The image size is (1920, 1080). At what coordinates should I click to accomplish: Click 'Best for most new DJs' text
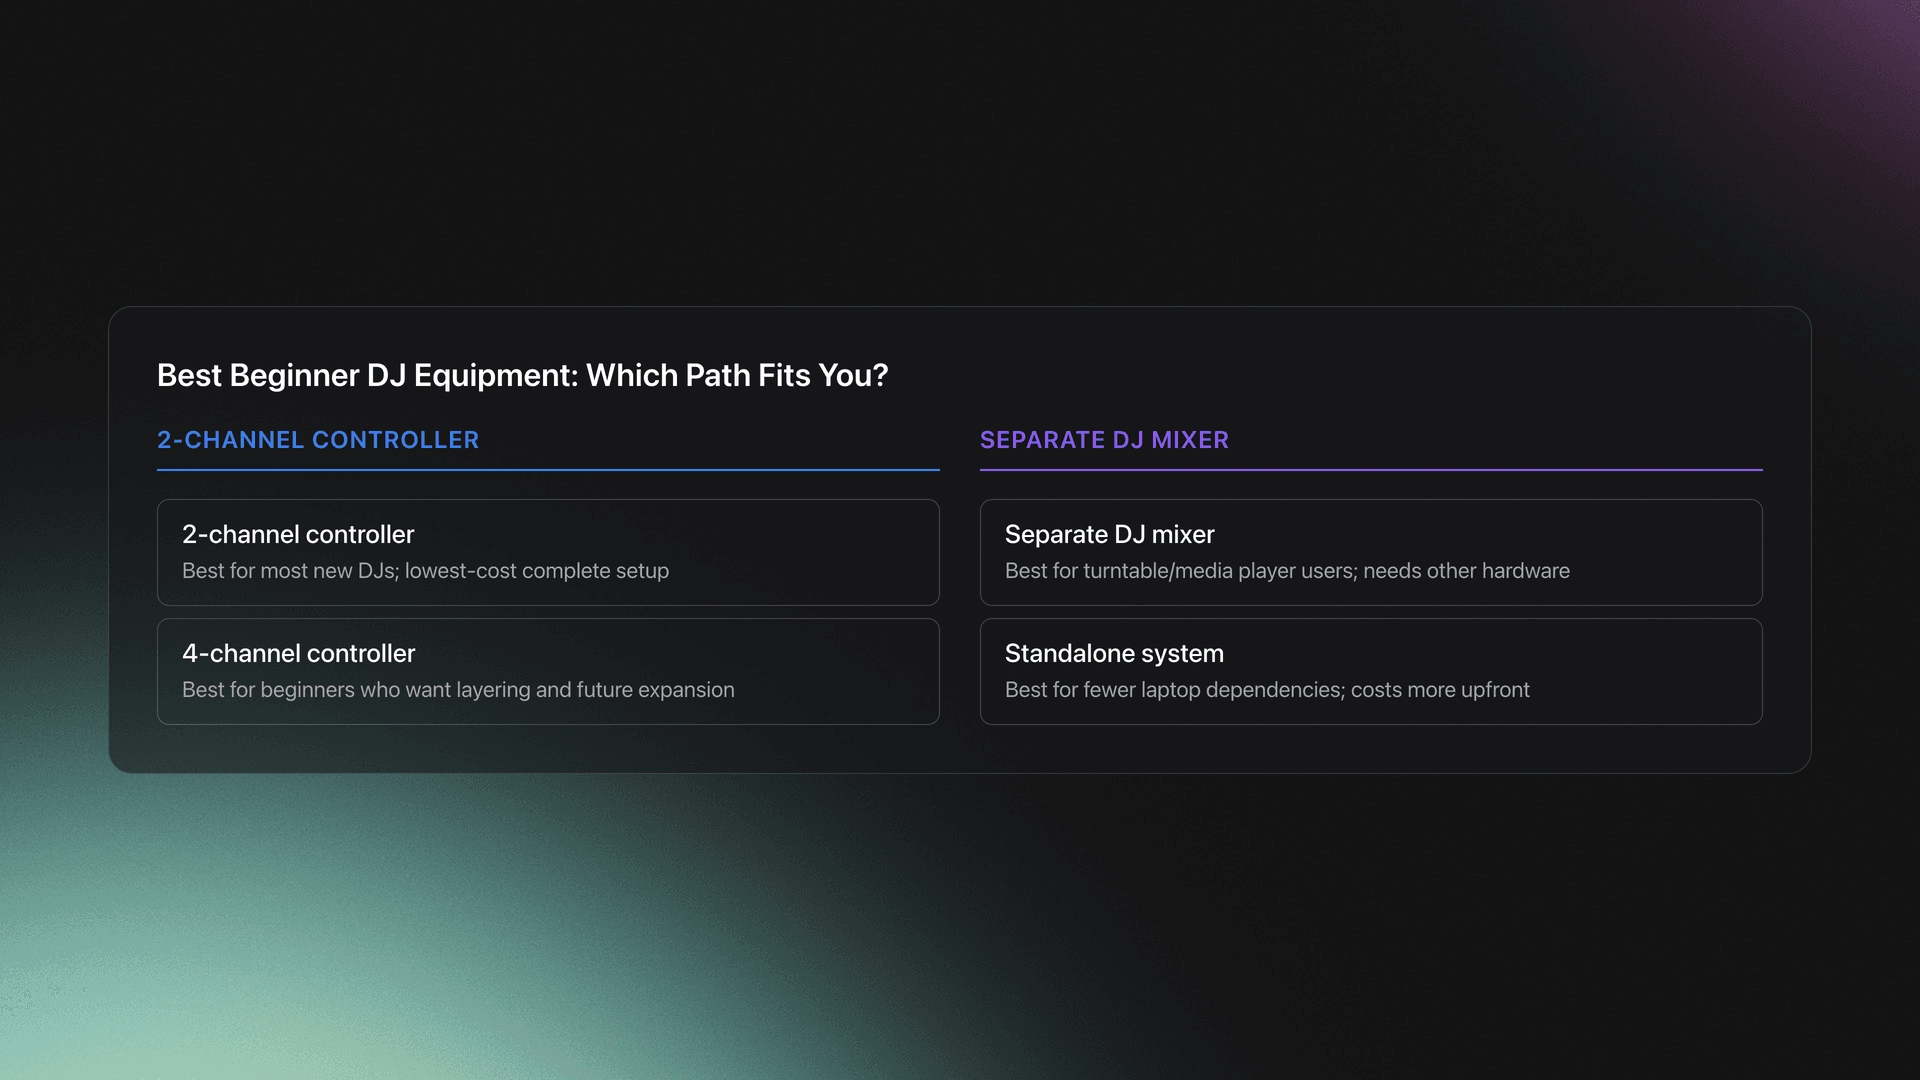pyautogui.click(x=288, y=571)
